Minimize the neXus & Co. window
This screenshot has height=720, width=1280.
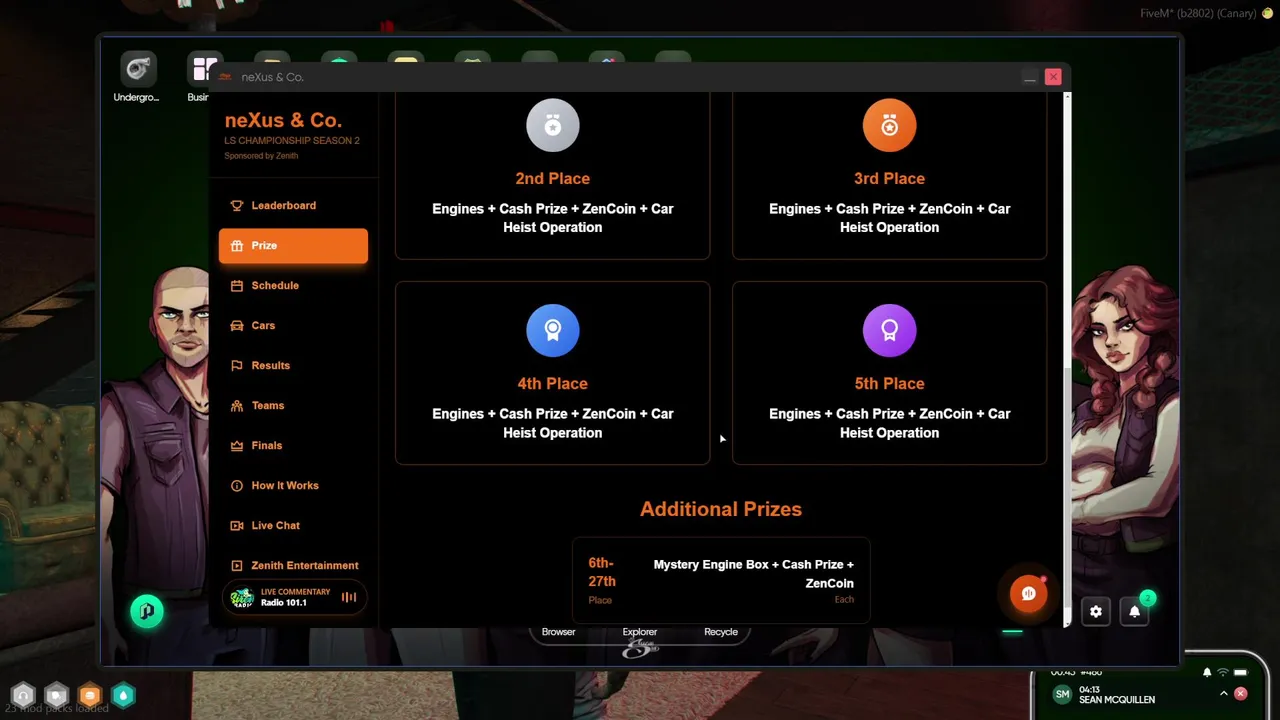pyautogui.click(x=1029, y=77)
